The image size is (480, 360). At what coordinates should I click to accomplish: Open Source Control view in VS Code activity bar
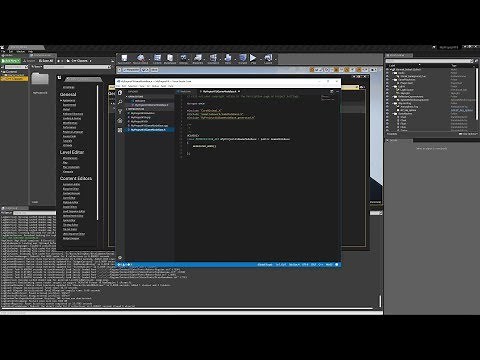120,111
